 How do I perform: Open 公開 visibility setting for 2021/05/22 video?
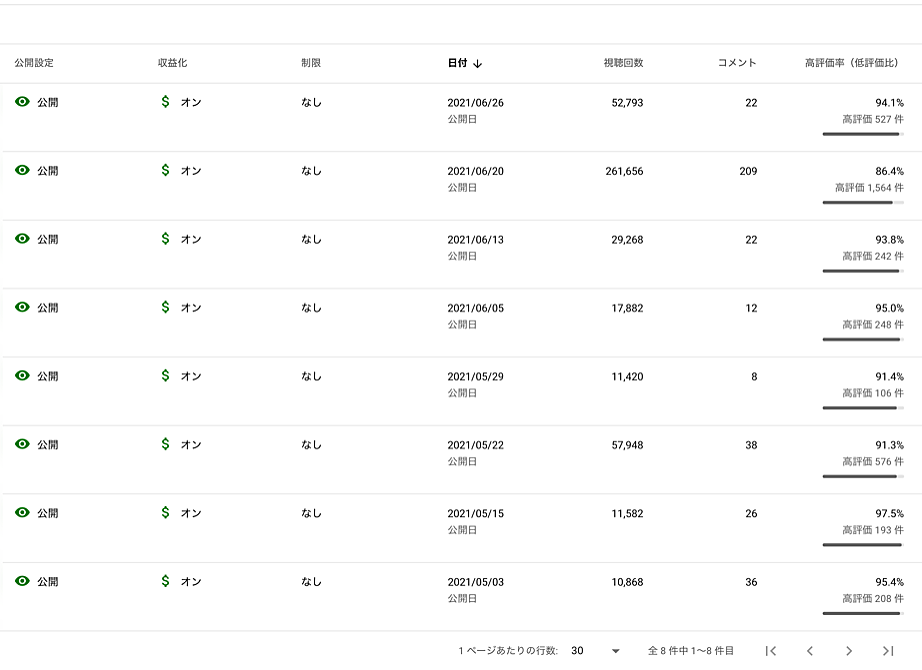(48, 445)
